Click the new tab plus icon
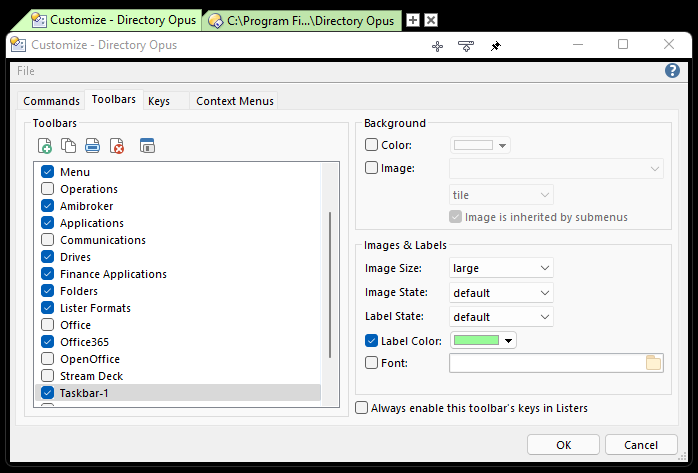Viewport: 698px width, 473px height. 413,20
